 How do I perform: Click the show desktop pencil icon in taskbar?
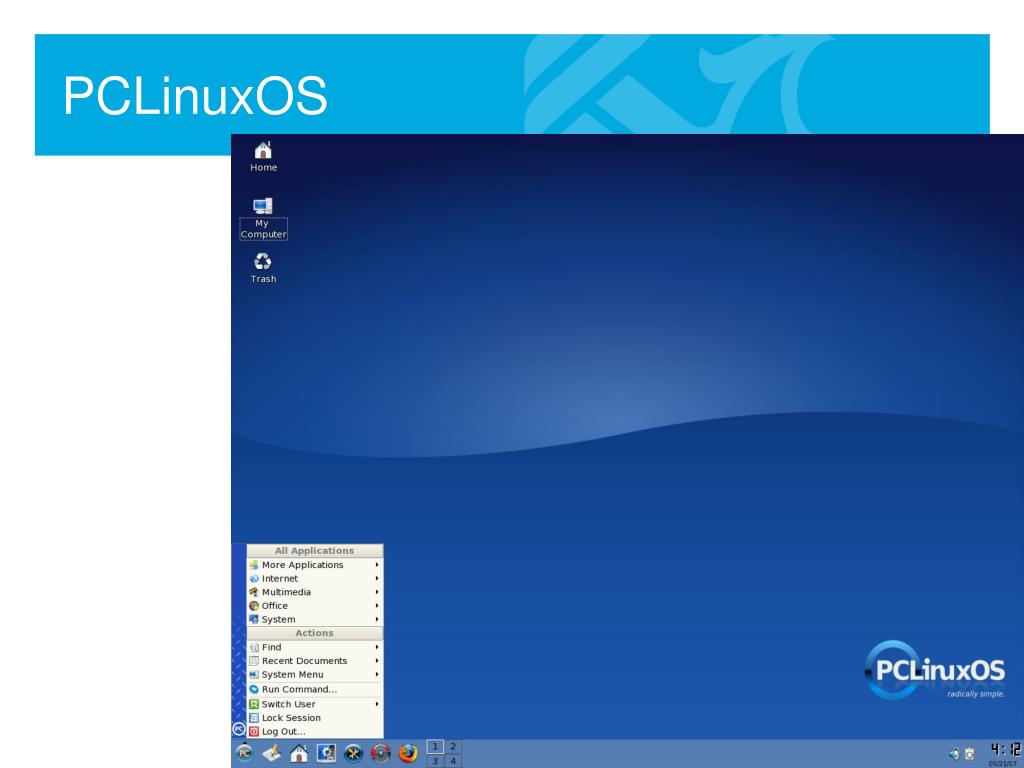coord(272,754)
